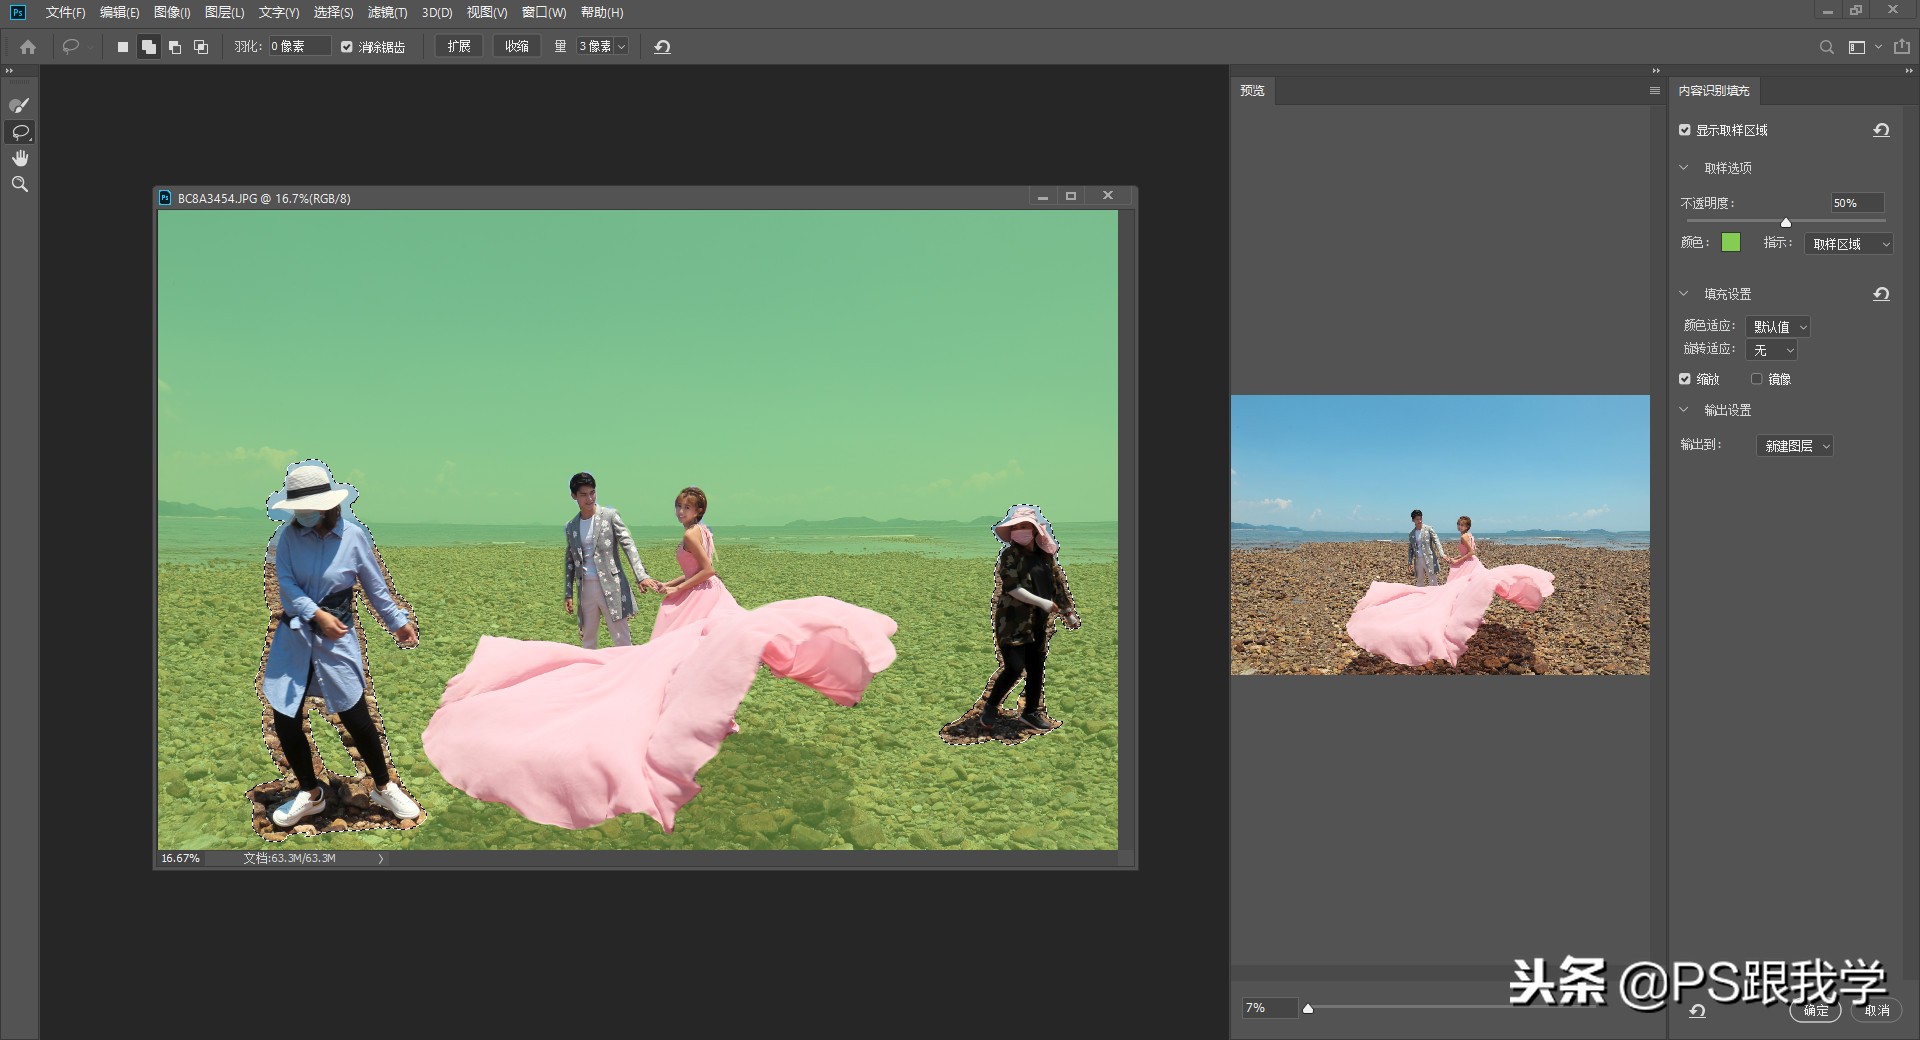The width and height of the screenshot is (1920, 1040).
Task: Click the reset icon next to 显示取样区域
Action: coord(1880,130)
